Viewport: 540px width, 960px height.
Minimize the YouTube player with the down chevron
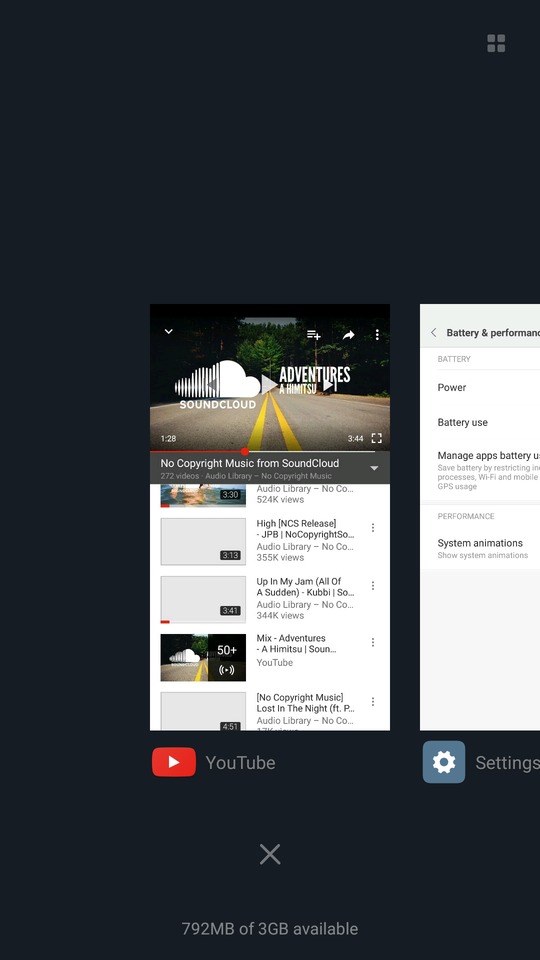168,331
